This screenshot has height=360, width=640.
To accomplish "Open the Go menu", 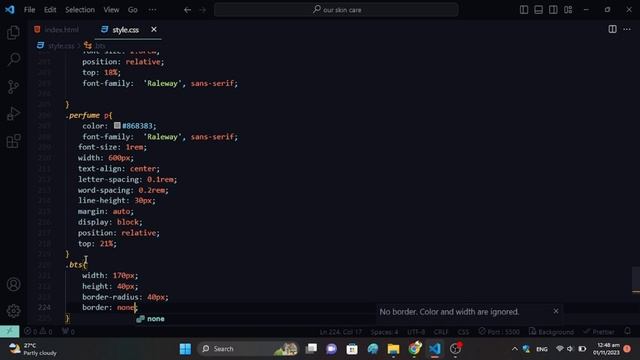I will 133,10.
